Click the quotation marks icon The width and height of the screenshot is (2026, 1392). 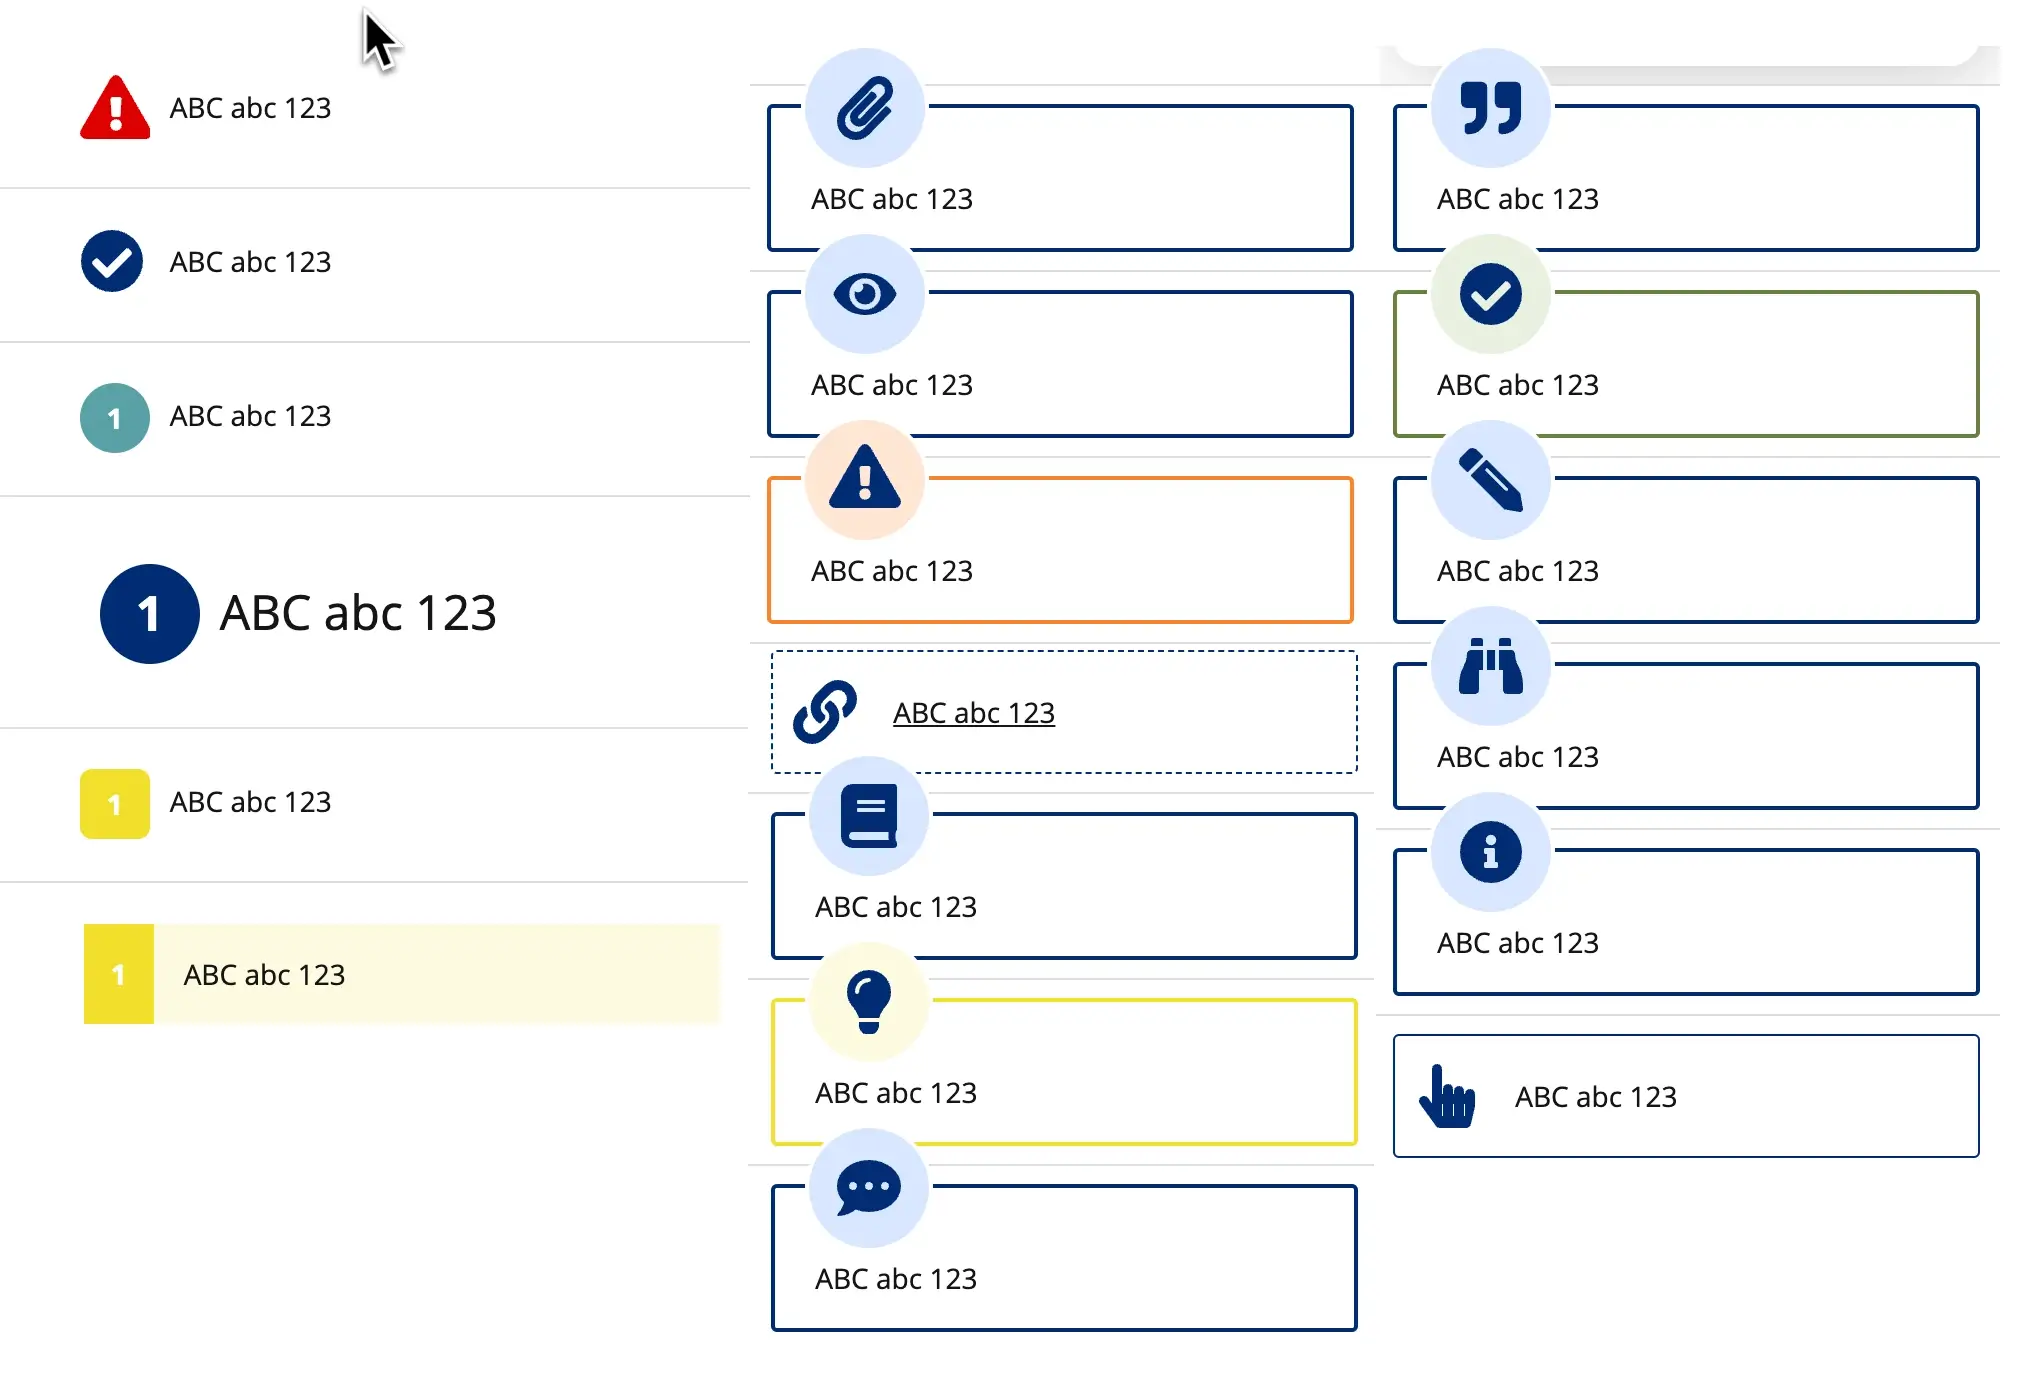[1490, 108]
